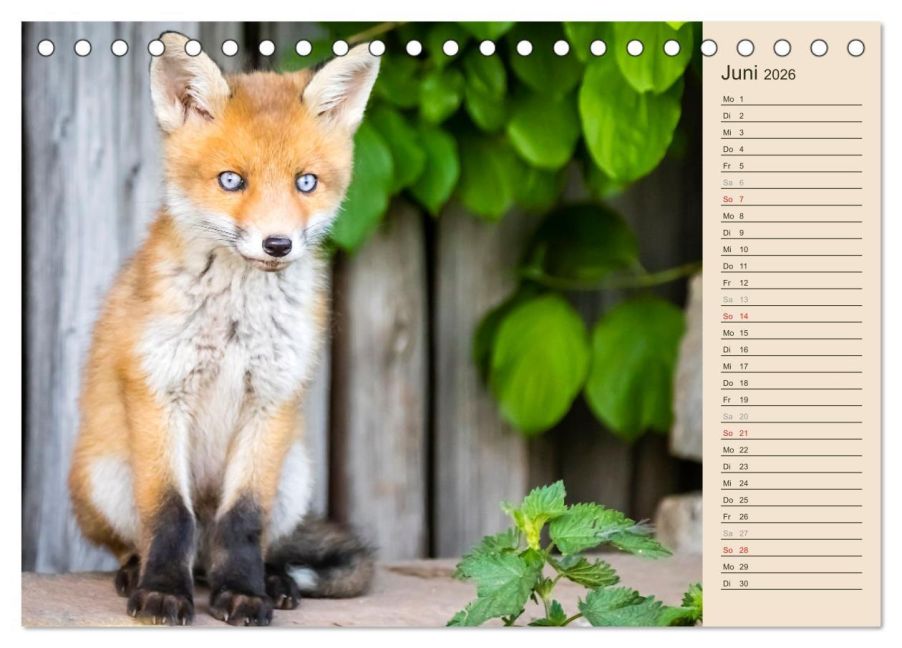Select the Sa 13 date row
This screenshot has height=648, width=902.
791,299
